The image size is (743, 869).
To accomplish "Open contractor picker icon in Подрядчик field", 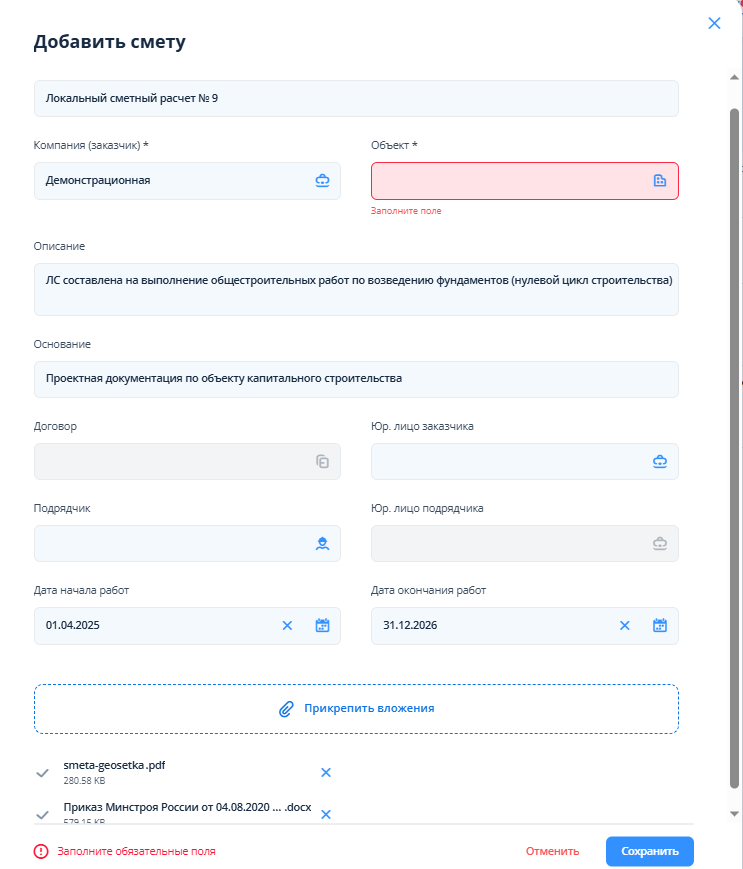I will pyautogui.click(x=322, y=544).
